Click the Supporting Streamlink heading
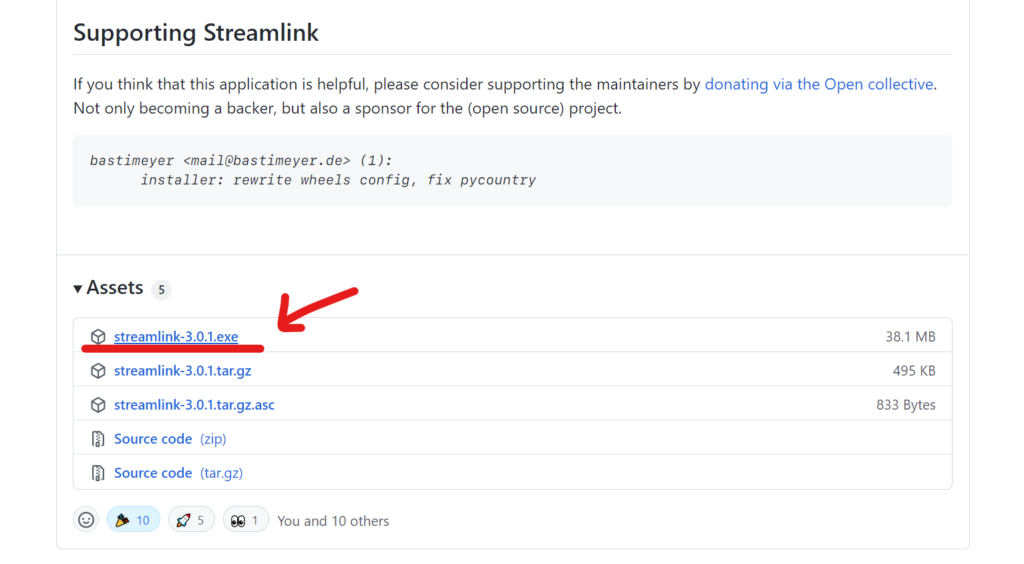This screenshot has height=564, width=1024. [196, 33]
